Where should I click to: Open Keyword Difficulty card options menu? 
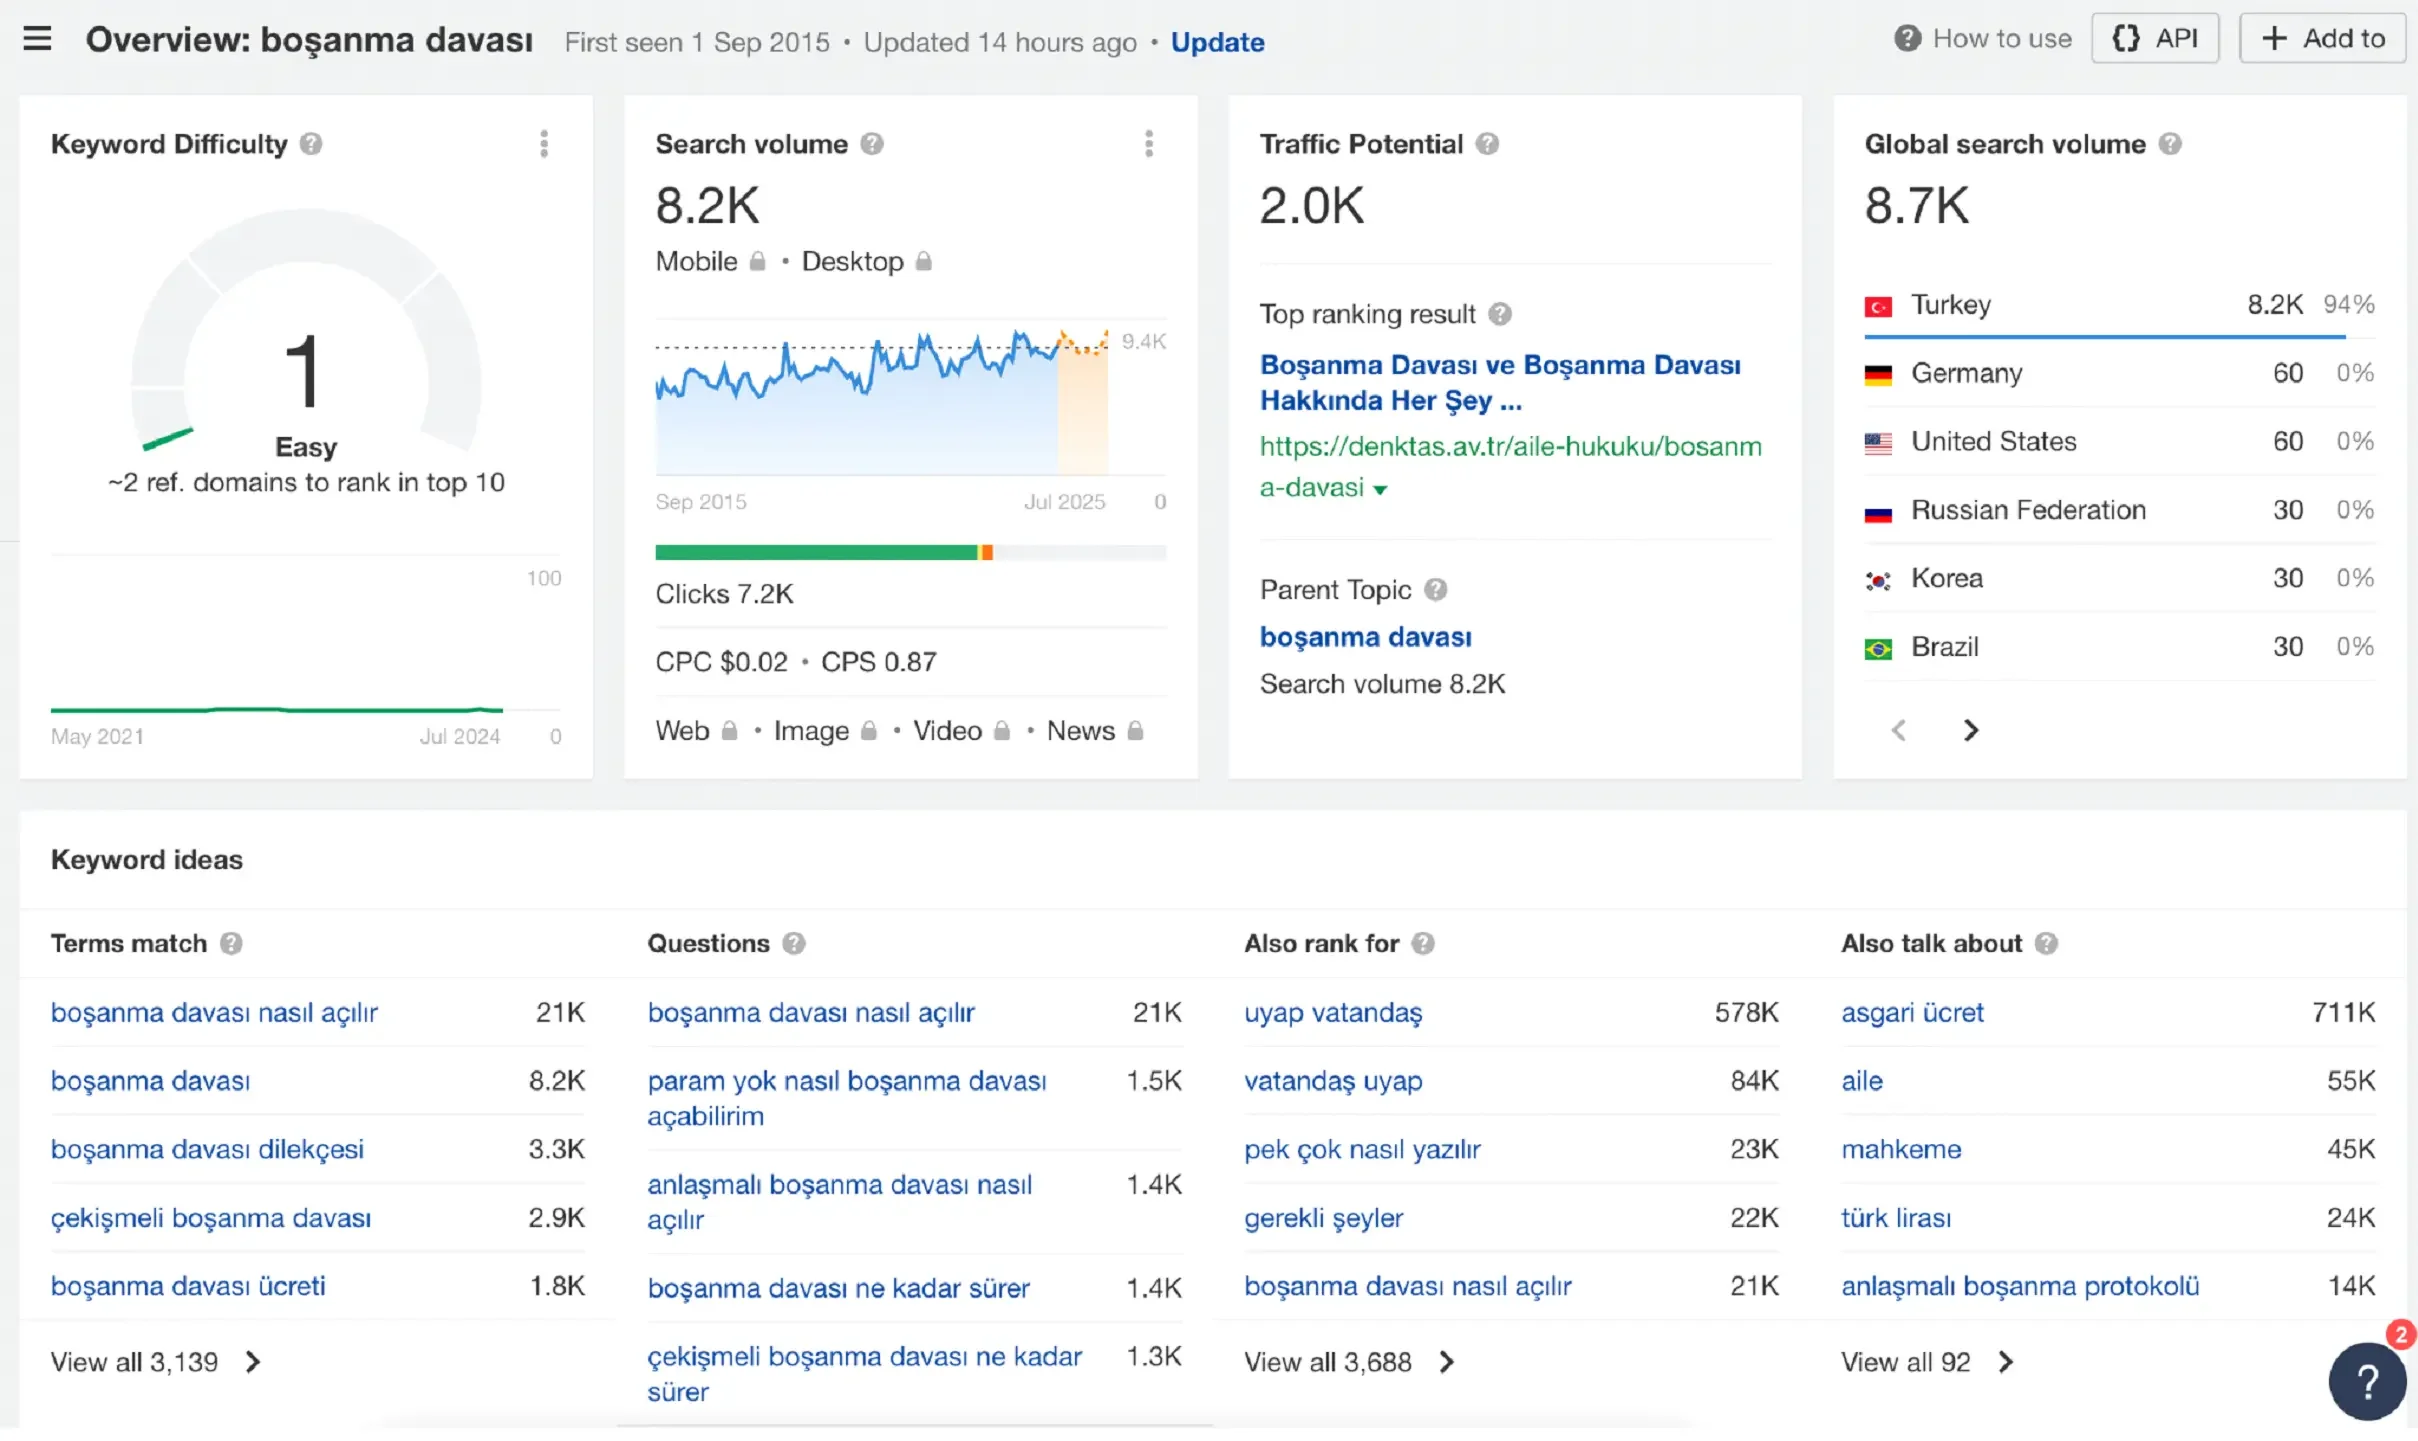click(544, 144)
